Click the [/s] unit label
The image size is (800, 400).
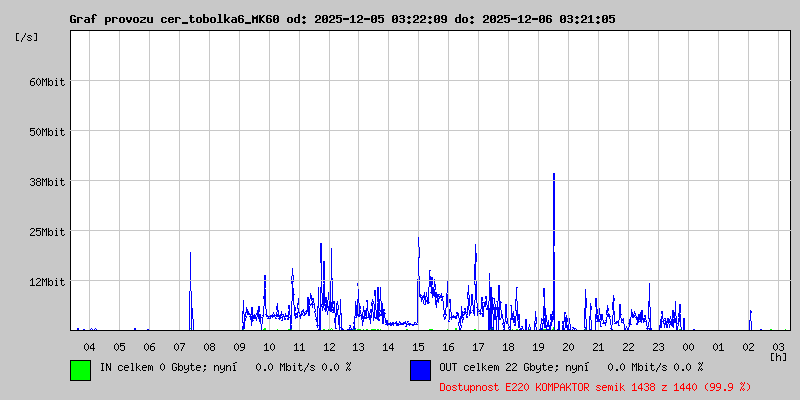27,37
